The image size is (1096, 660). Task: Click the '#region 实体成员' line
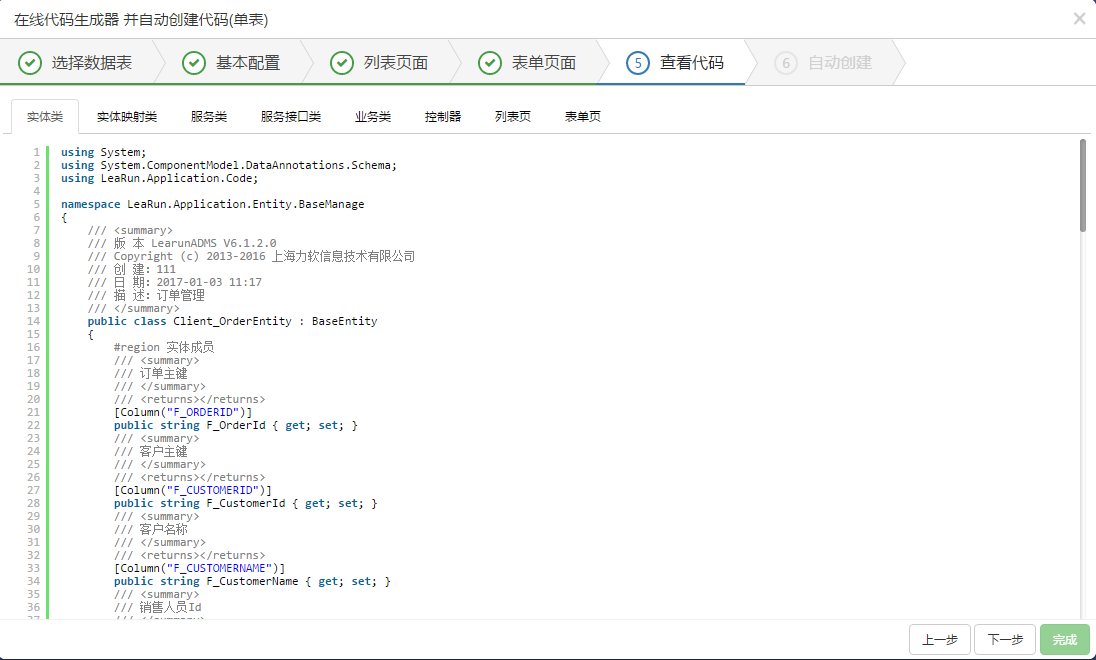(x=164, y=347)
